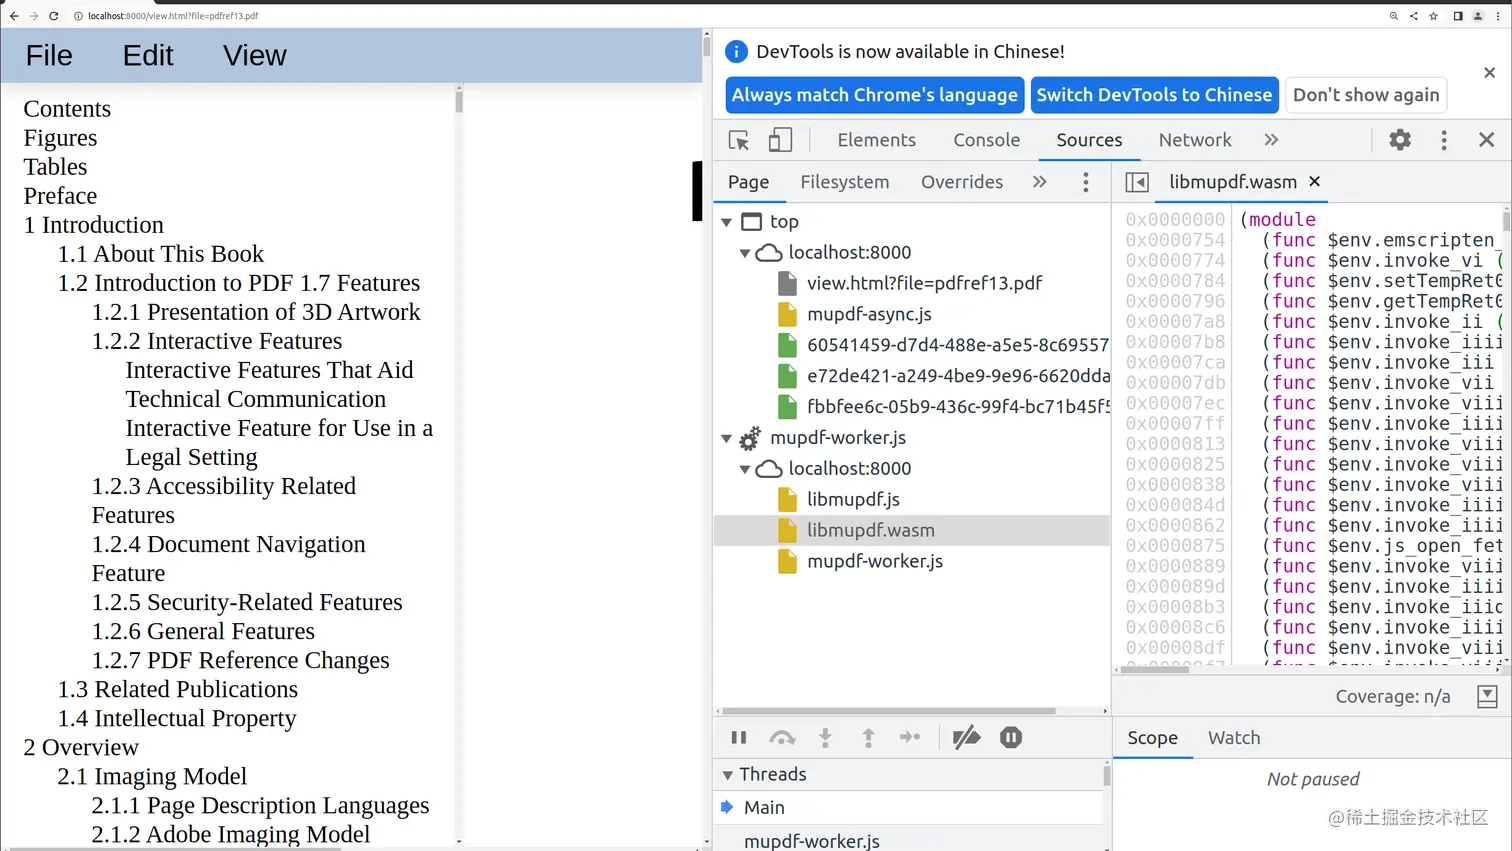Toggle device toolbar emulation icon
Screen dimensions: 1512x851
tap(780, 140)
